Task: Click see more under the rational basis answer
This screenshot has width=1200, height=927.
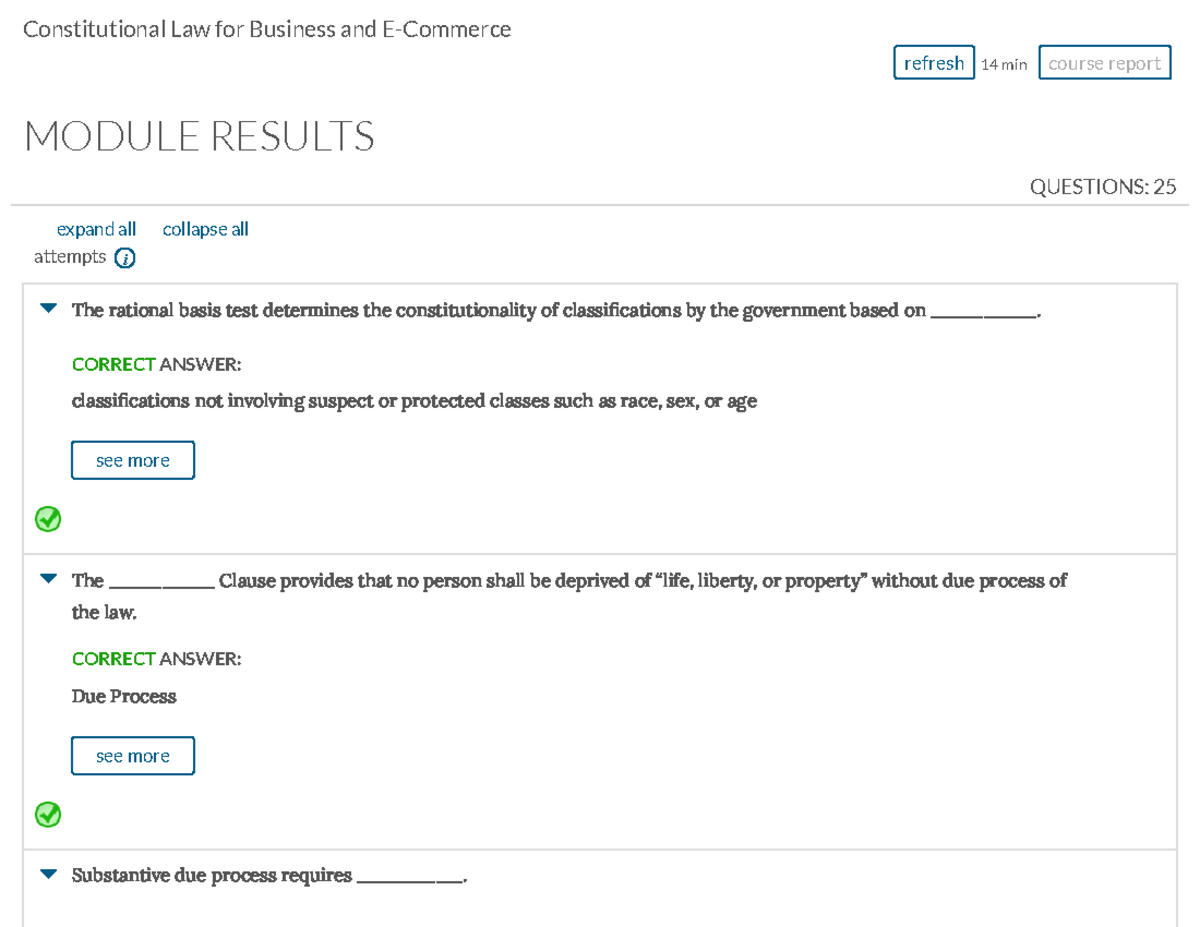Action: click(x=132, y=460)
